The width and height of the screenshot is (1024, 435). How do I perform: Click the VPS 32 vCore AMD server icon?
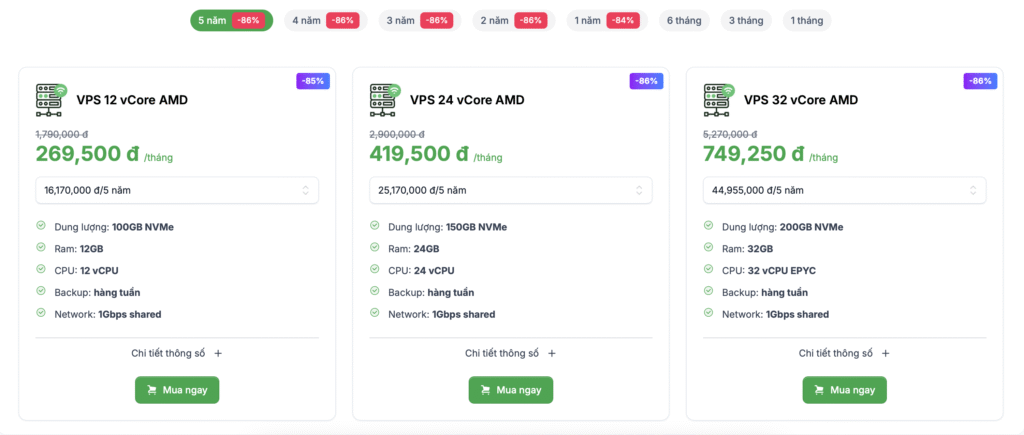click(x=719, y=97)
